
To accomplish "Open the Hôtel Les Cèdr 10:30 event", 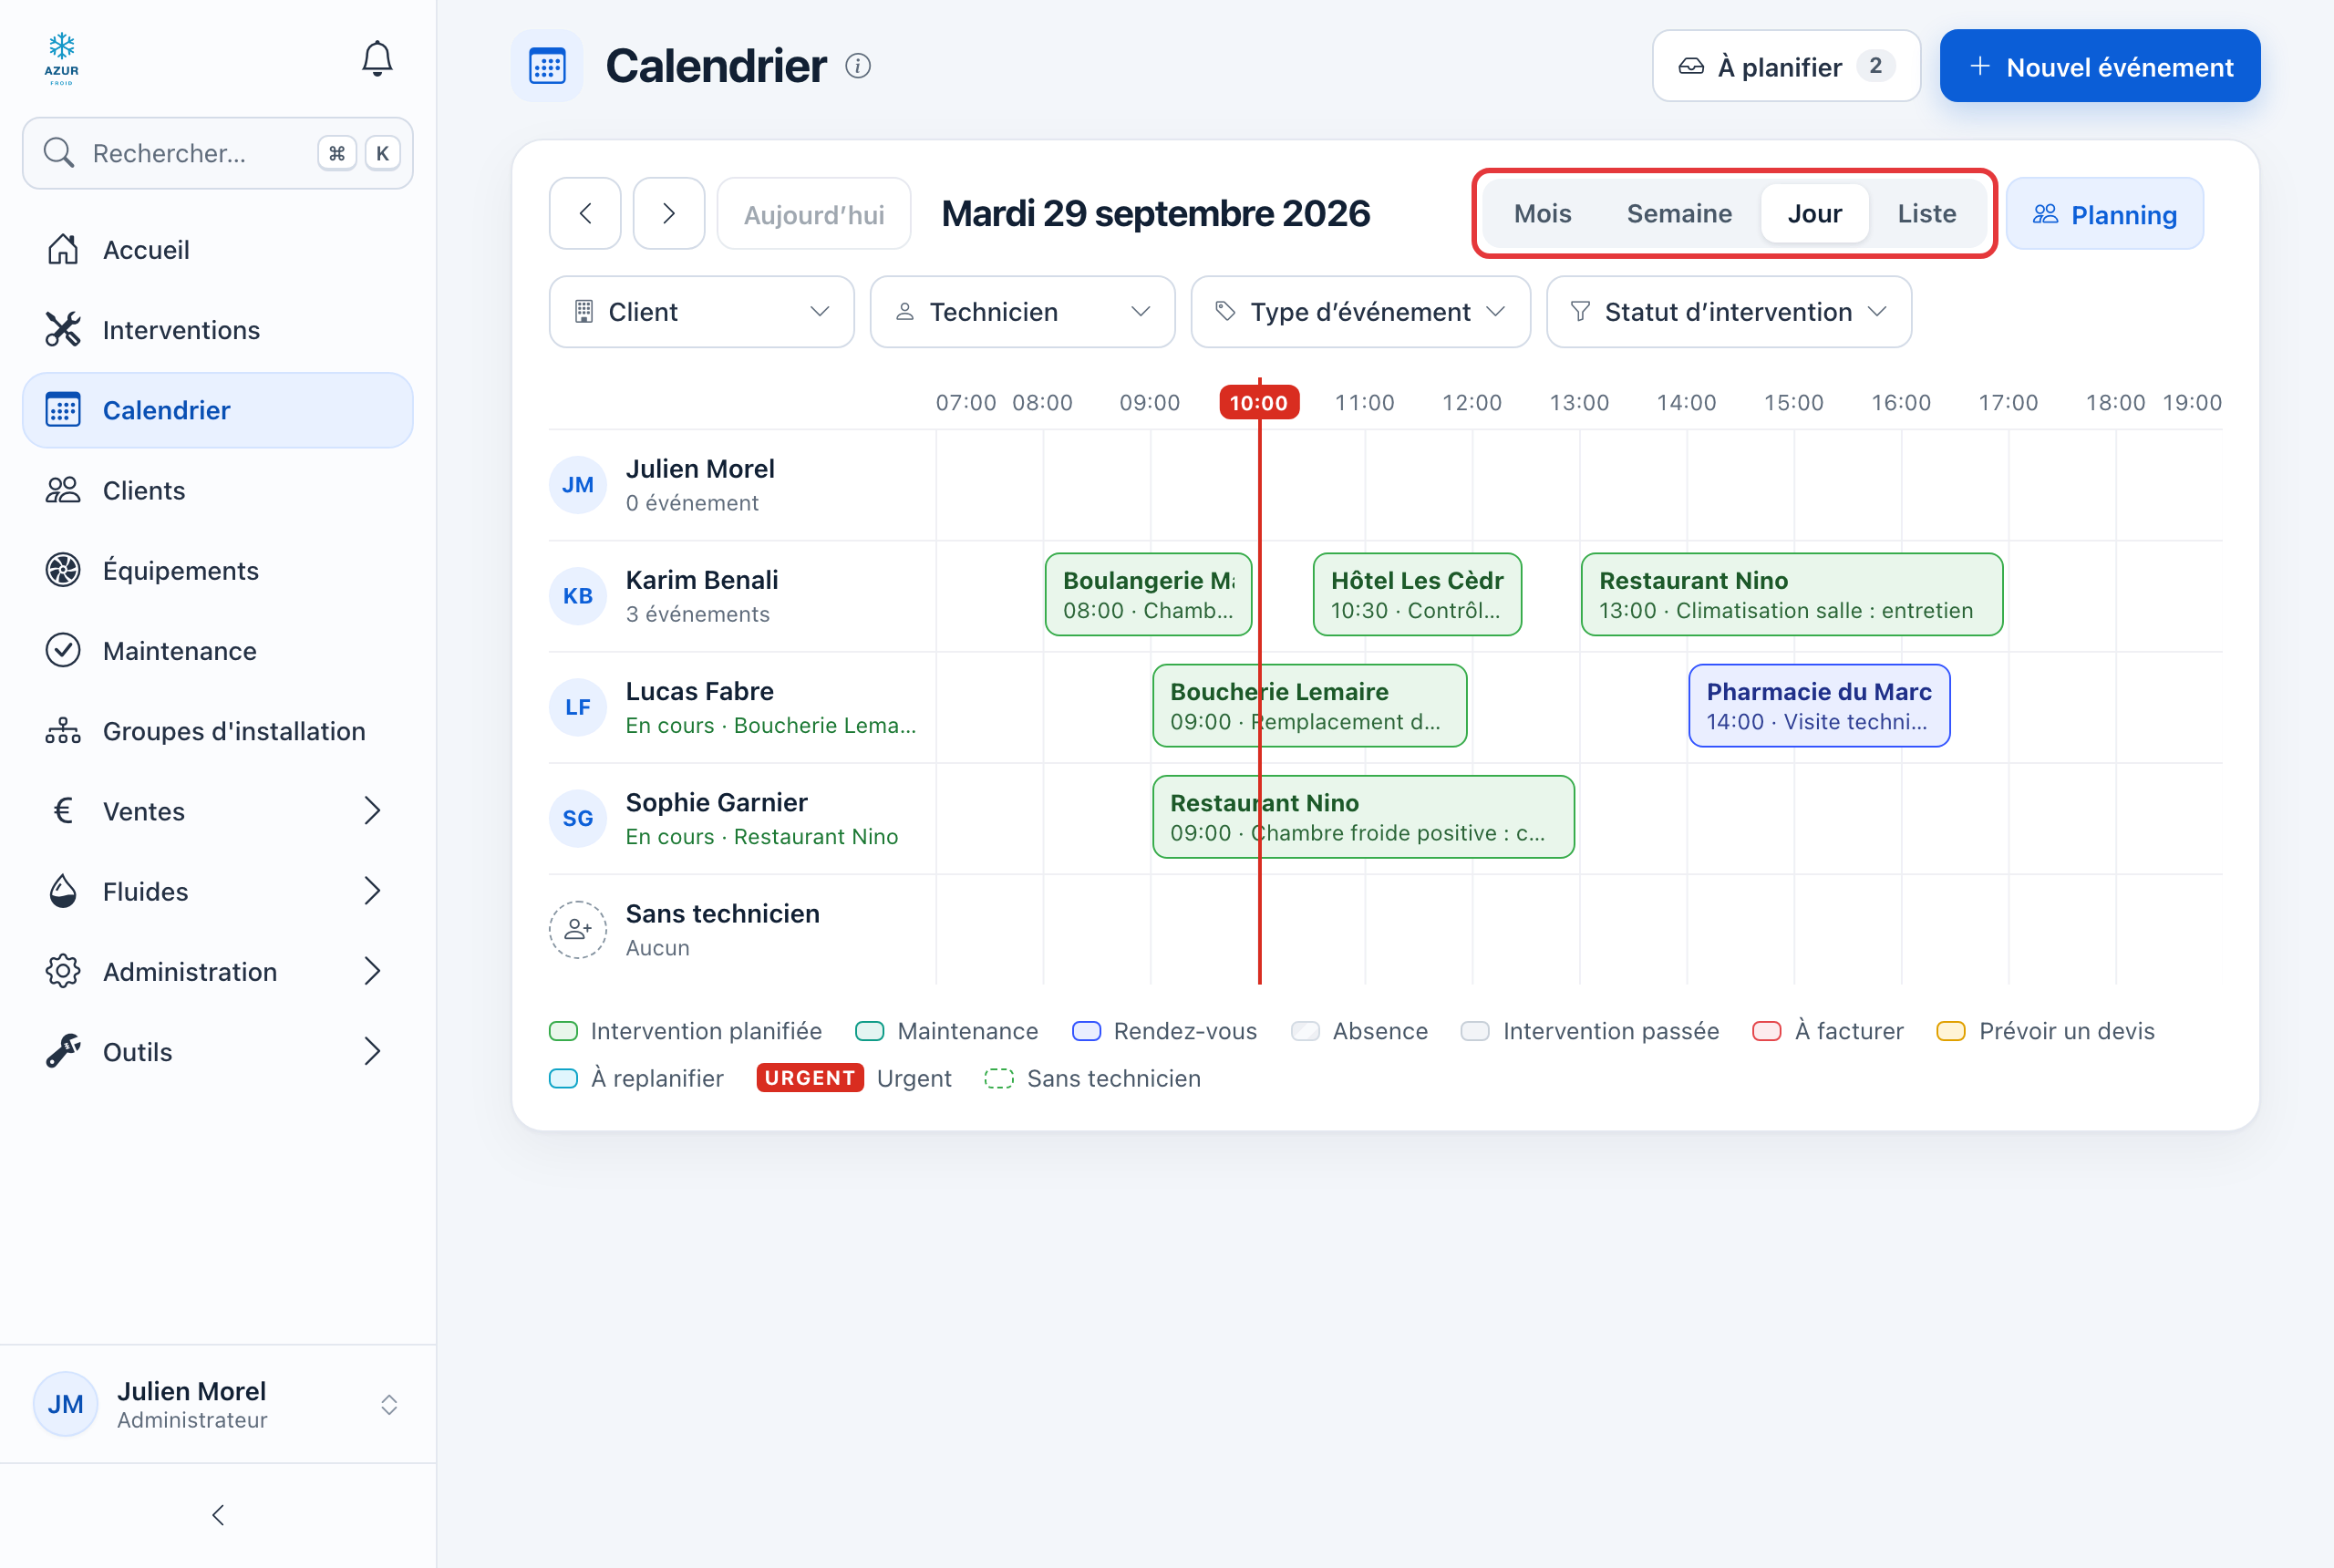I will (1417, 595).
